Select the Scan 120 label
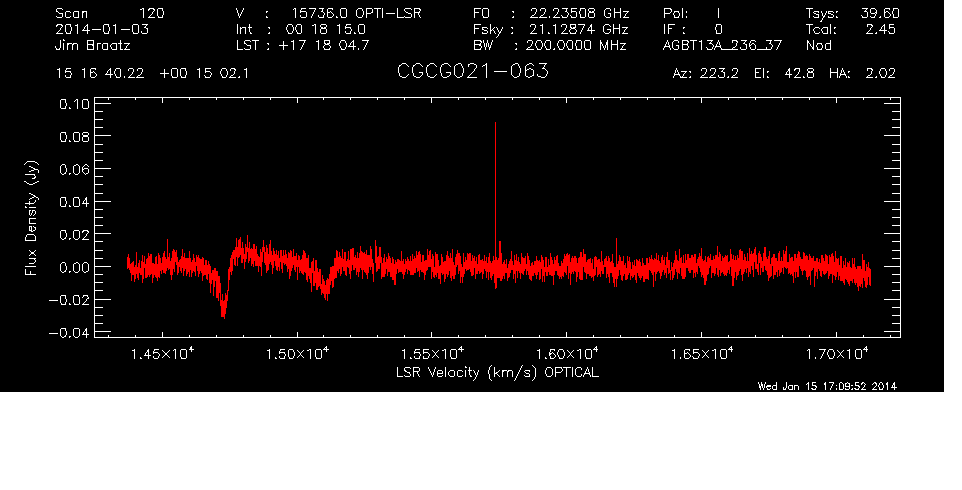Image resolution: width=962 pixels, height=490 pixels. pyautogui.click(x=110, y=13)
